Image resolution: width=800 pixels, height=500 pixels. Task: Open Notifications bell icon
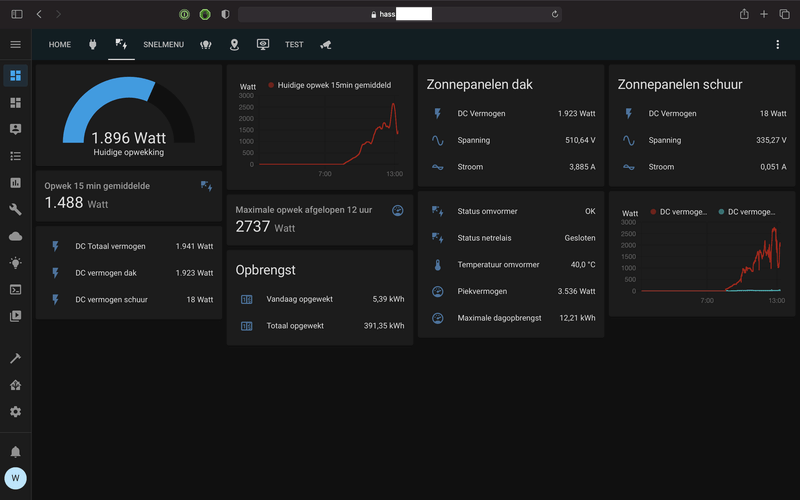tap(15, 452)
